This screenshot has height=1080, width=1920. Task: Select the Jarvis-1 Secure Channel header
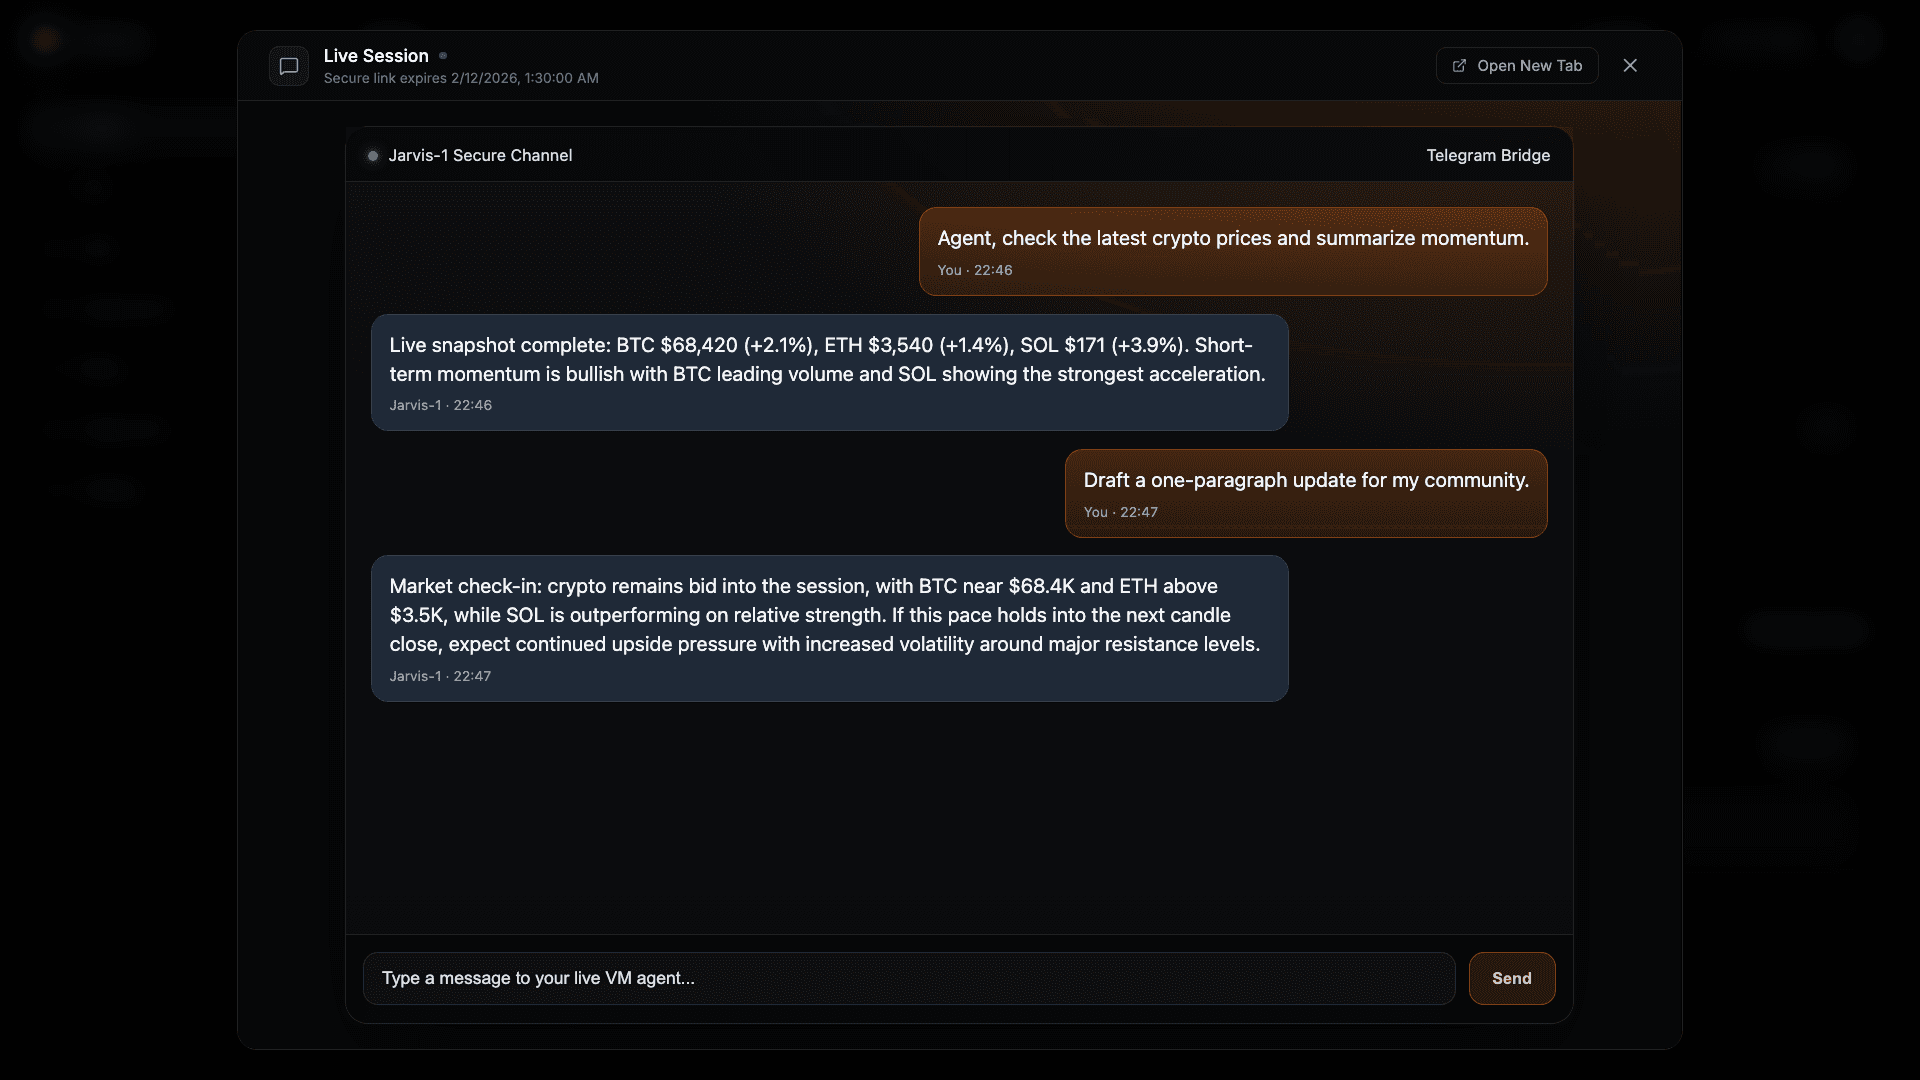(x=480, y=155)
